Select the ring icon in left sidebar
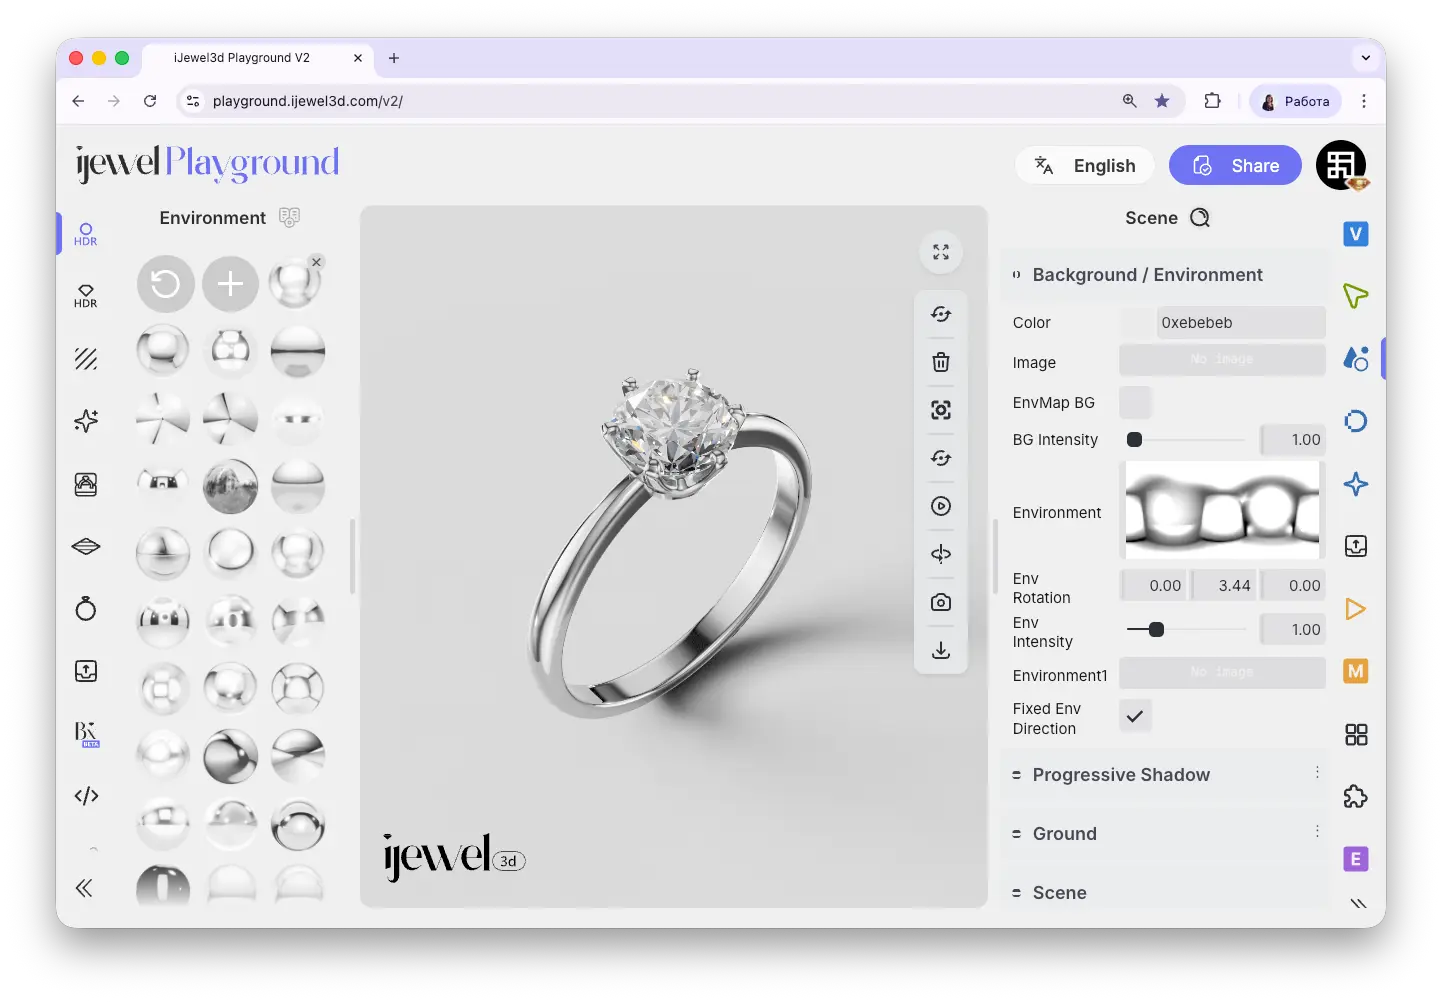Viewport: 1442px width, 1002px height. click(x=86, y=608)
